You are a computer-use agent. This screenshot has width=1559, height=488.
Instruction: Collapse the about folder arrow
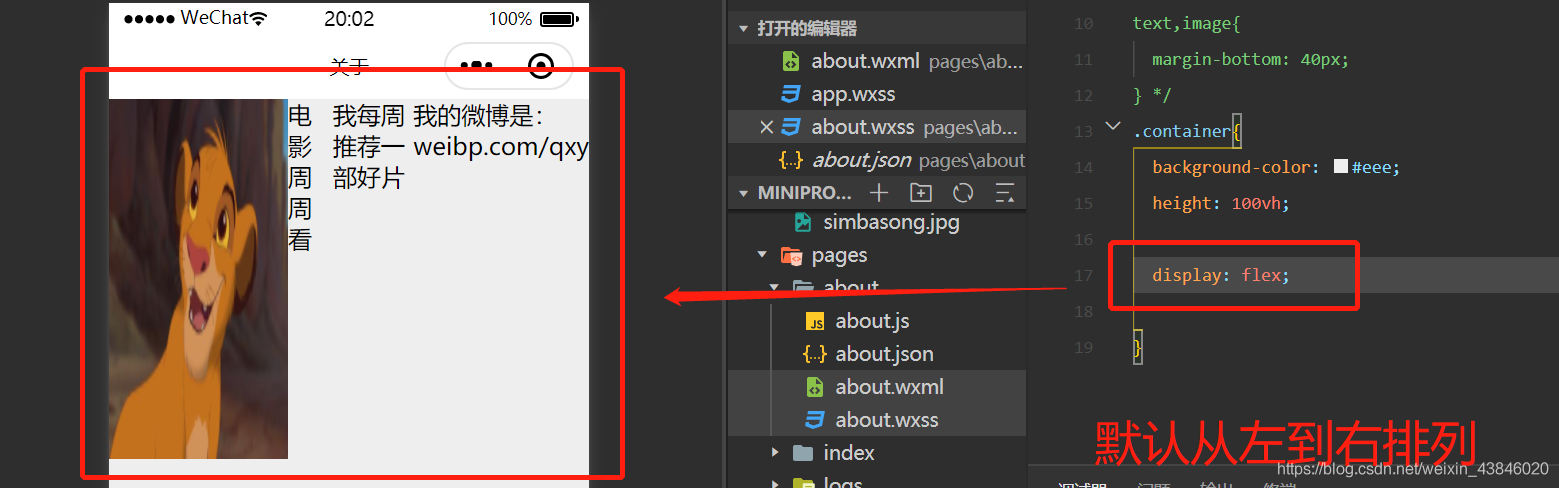click(773, 288)
